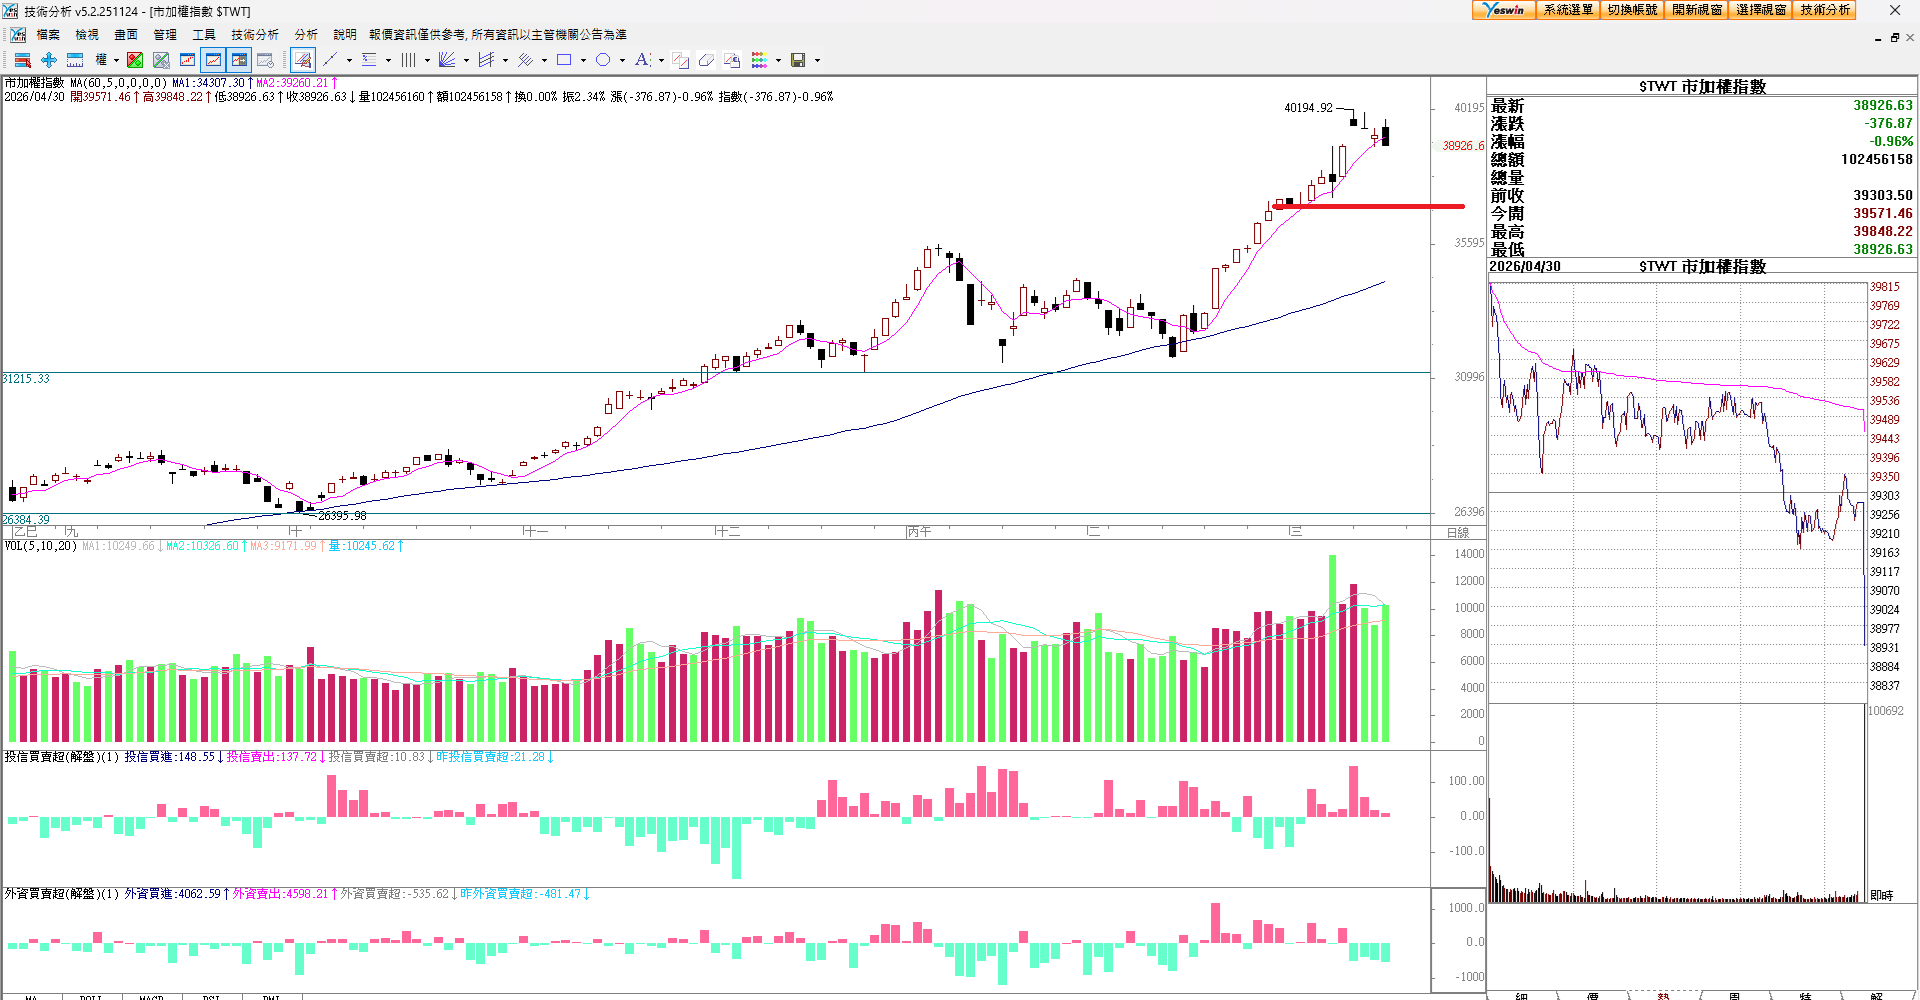Select the pitchfork channel drawing tool

pyautogui.click(x=486, y=60)
